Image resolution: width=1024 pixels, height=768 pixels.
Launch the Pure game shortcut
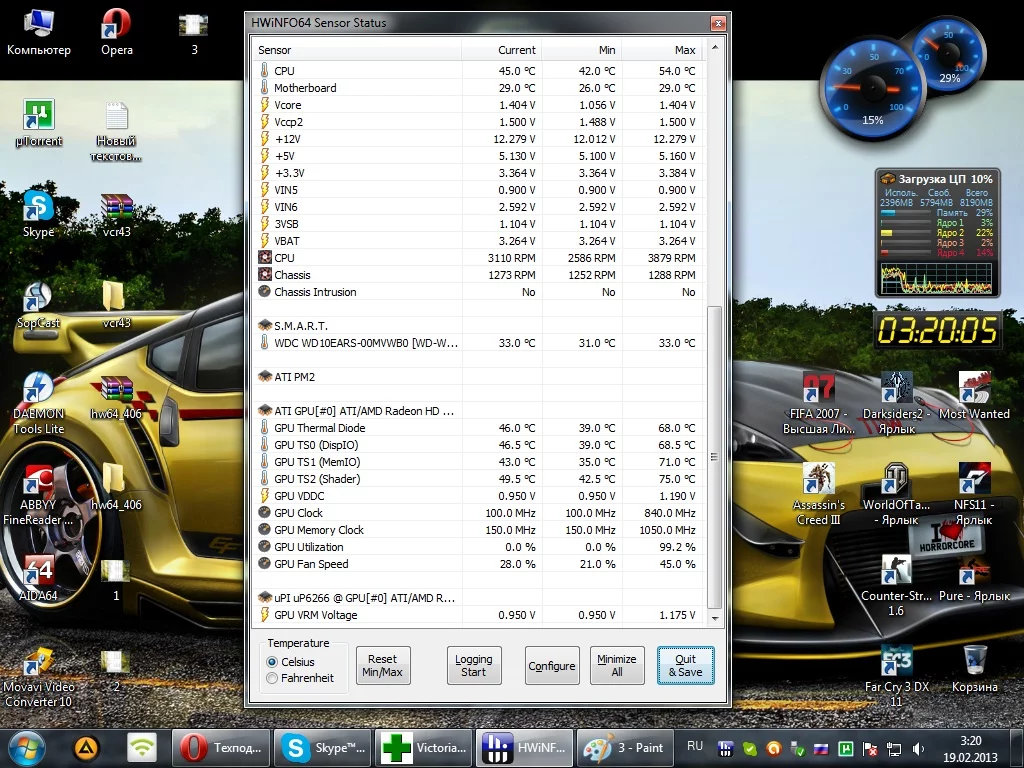pyautogui.click(x=974, y=579)
